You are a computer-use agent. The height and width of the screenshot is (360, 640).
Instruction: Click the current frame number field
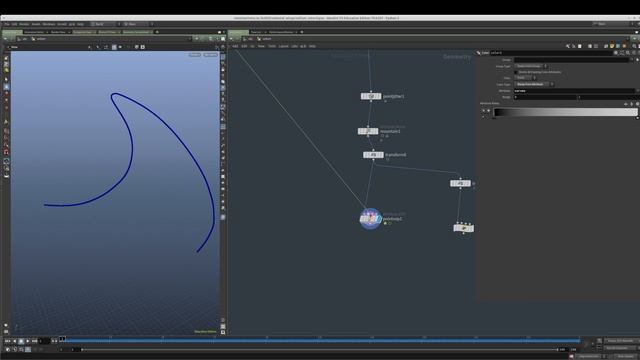point(44,341)
